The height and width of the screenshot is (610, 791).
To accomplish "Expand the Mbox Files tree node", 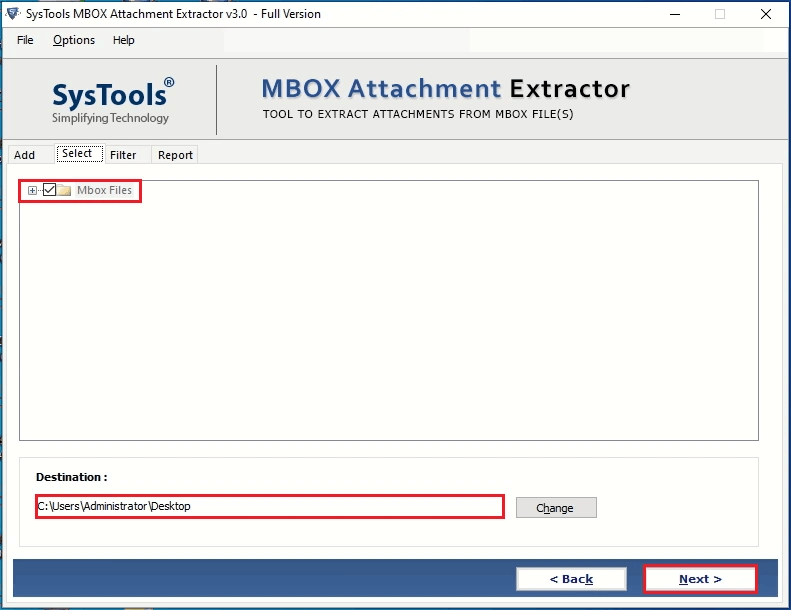I will click(x=32, y=190).
